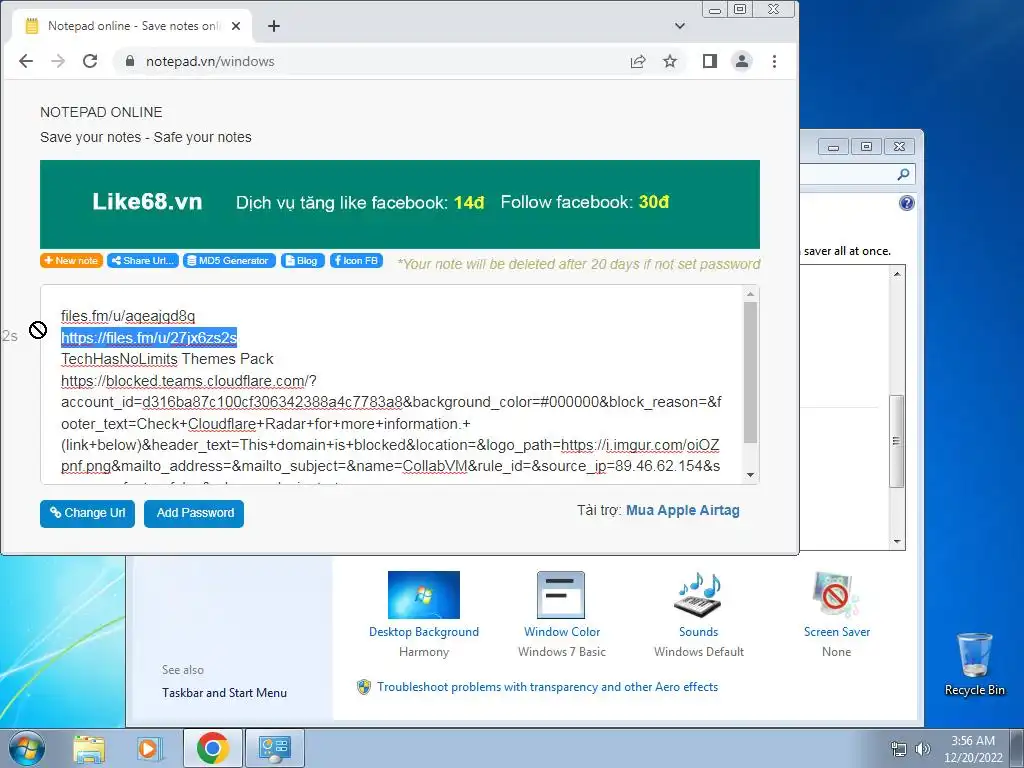Open Window Color settings
Viewport: 1024px width, 768px height.
pyautogui.click(x=562, y=614)
